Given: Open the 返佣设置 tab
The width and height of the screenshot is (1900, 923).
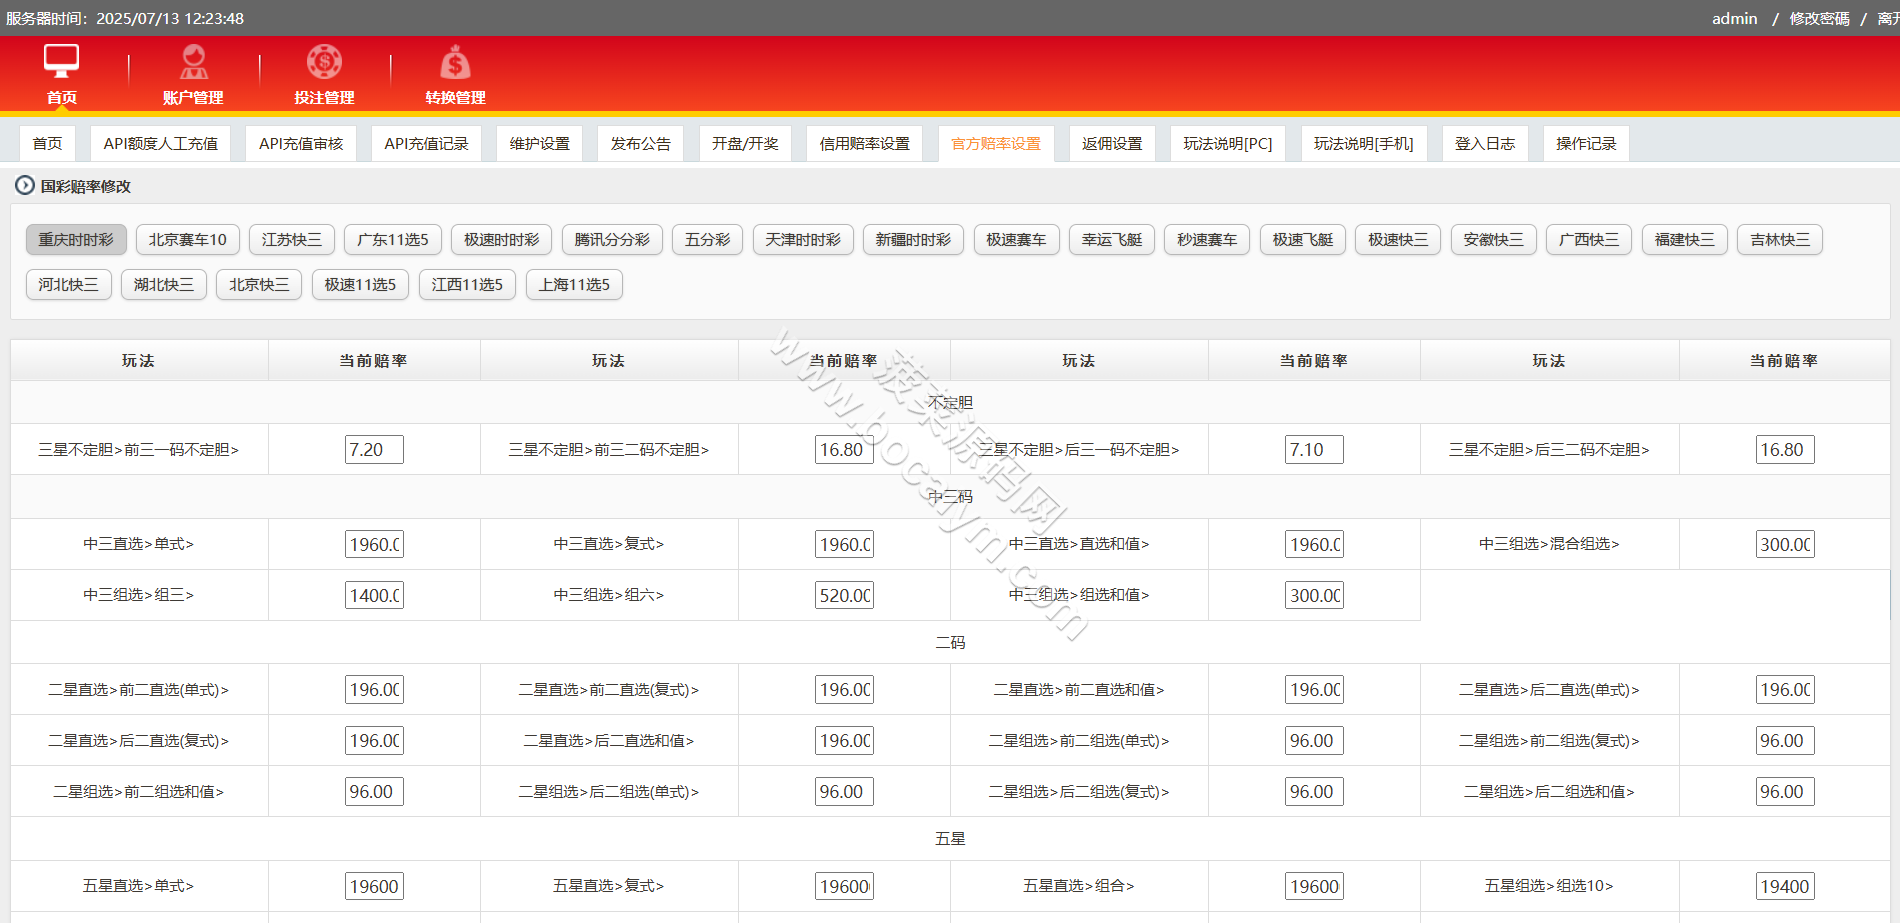Looking at the screenshot, I should coord(1112,143).
